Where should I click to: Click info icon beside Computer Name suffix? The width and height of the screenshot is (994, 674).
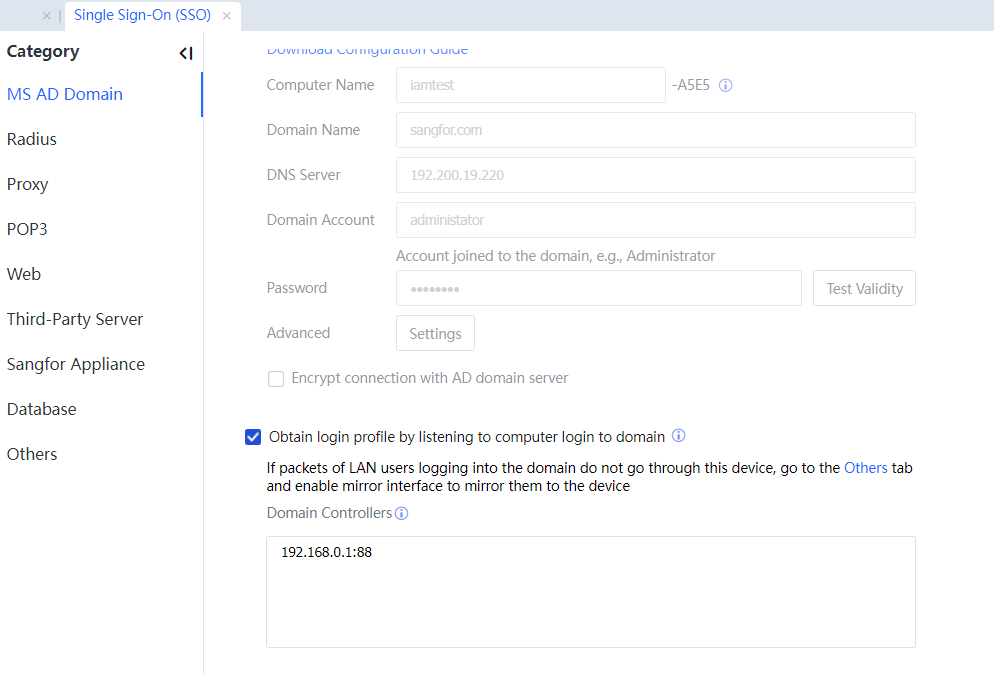(x=726, y=86)
